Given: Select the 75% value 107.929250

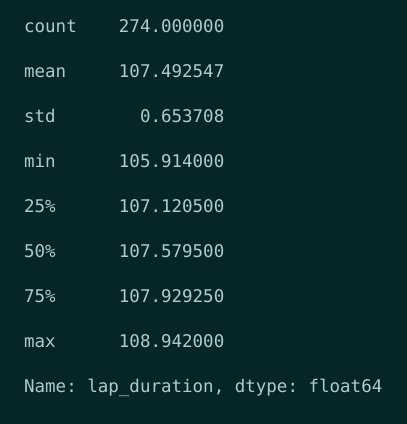Looking at the screenshot, I should pyautogui.click(x=171, y=296).
